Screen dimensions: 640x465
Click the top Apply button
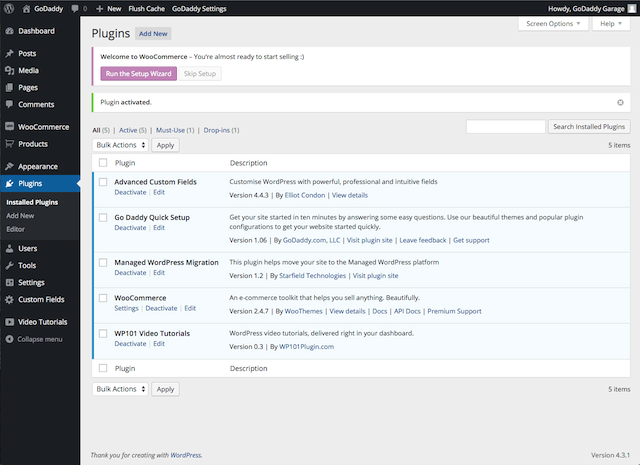point(165,145)
